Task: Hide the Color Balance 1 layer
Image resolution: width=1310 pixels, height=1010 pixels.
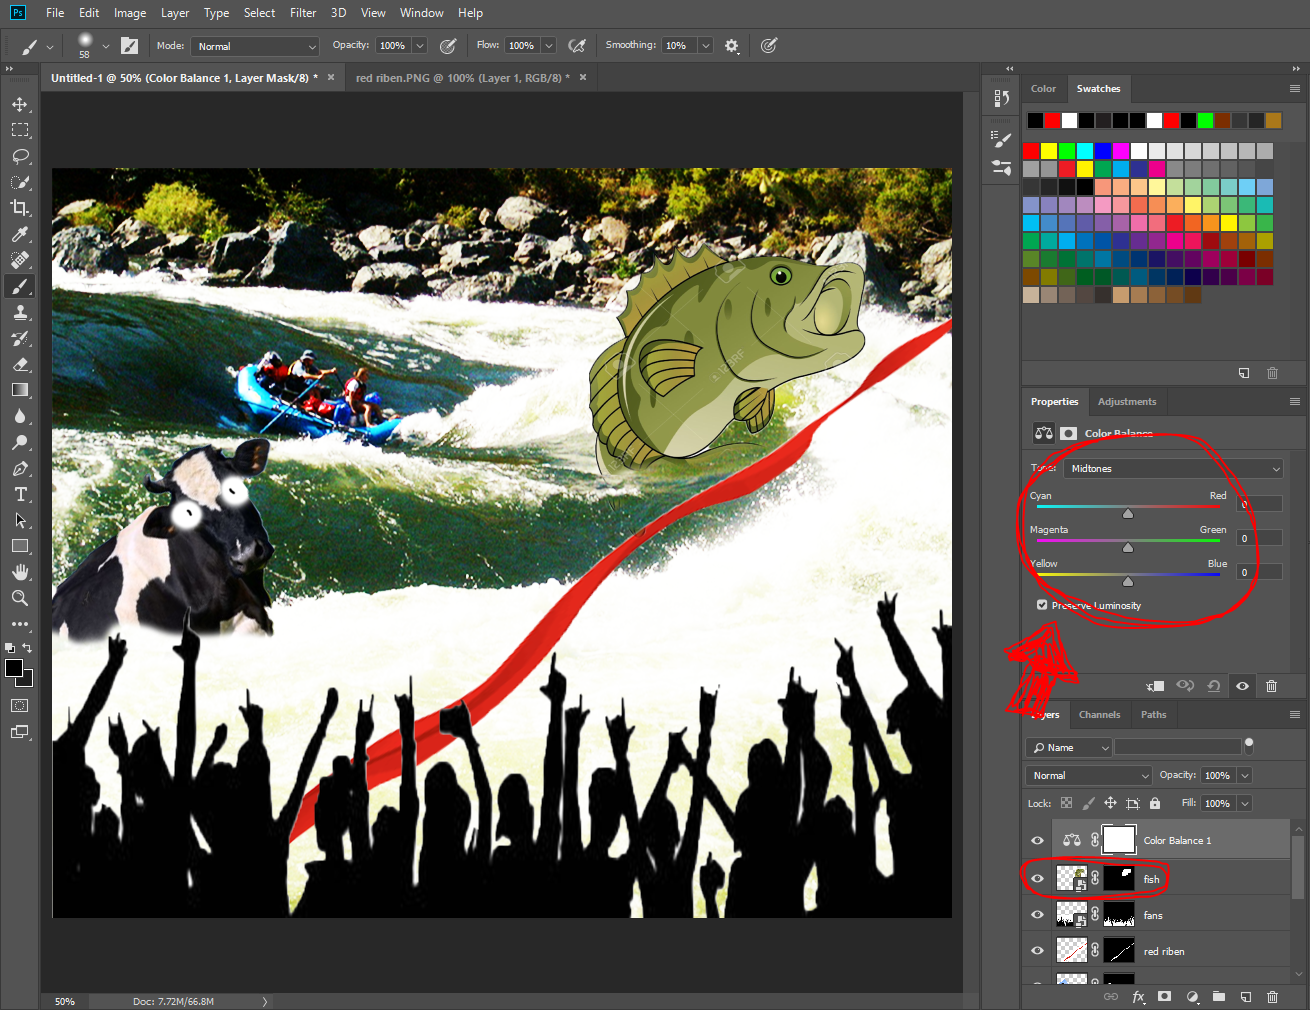Action: [x=1037, y=840]
